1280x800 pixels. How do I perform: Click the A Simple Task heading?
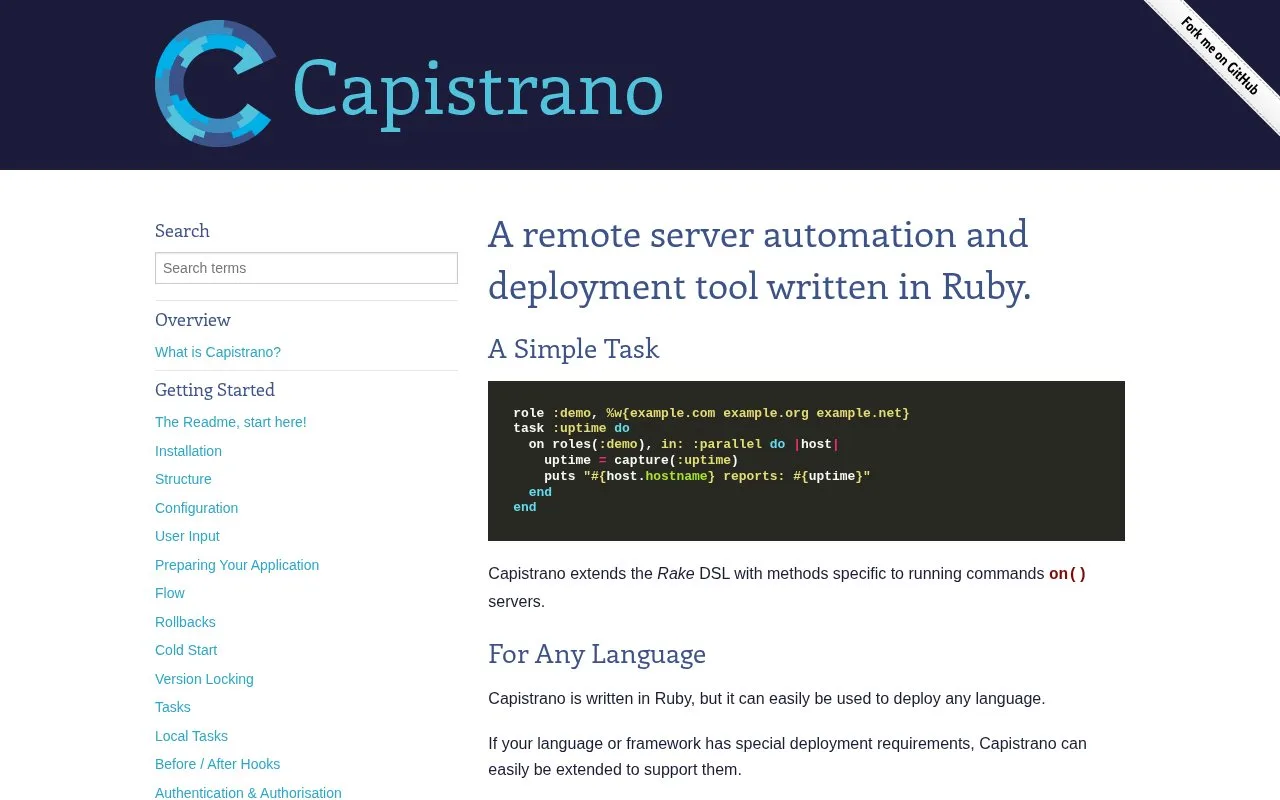[x=574, y=349]
